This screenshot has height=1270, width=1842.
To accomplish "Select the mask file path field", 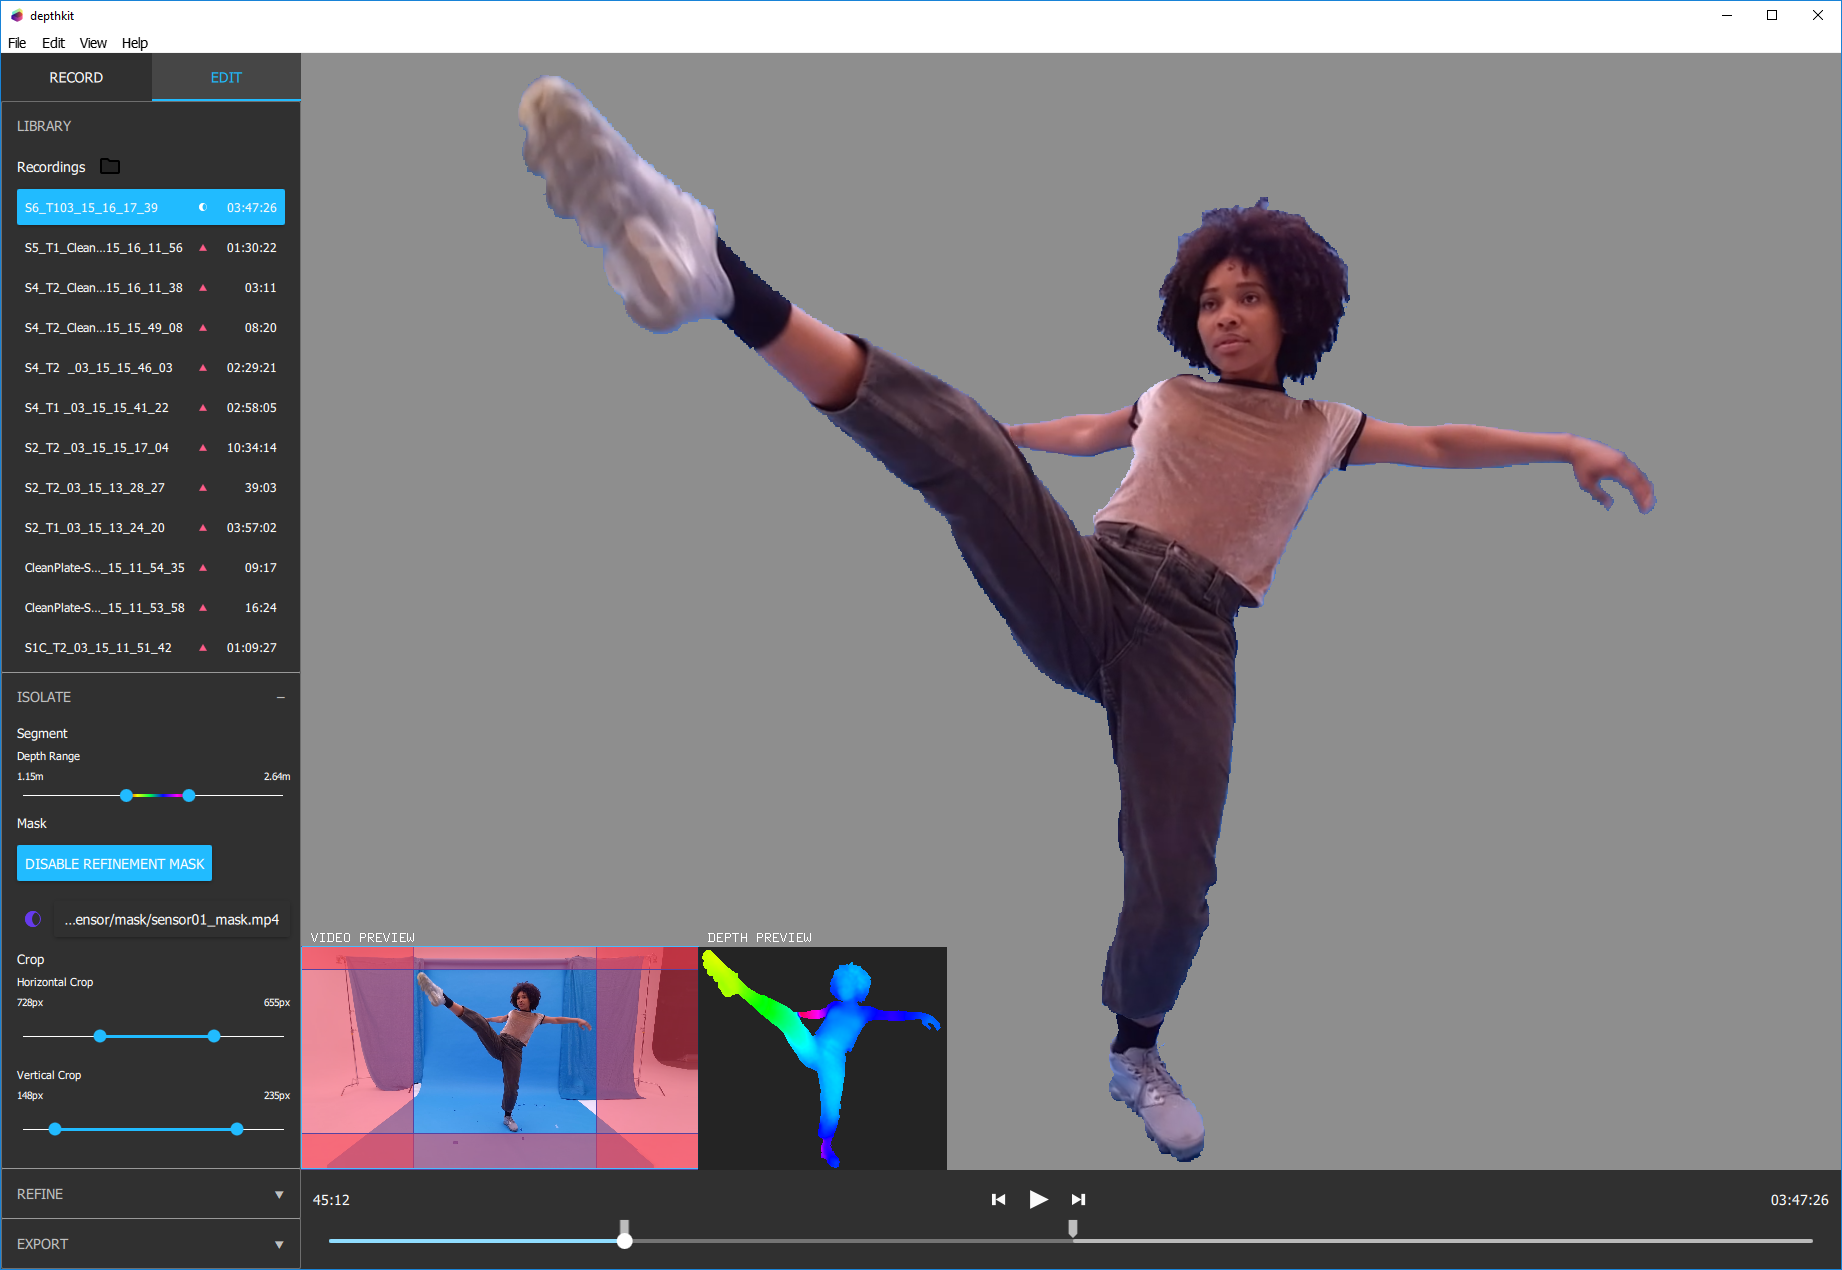I will coord(171,919).
